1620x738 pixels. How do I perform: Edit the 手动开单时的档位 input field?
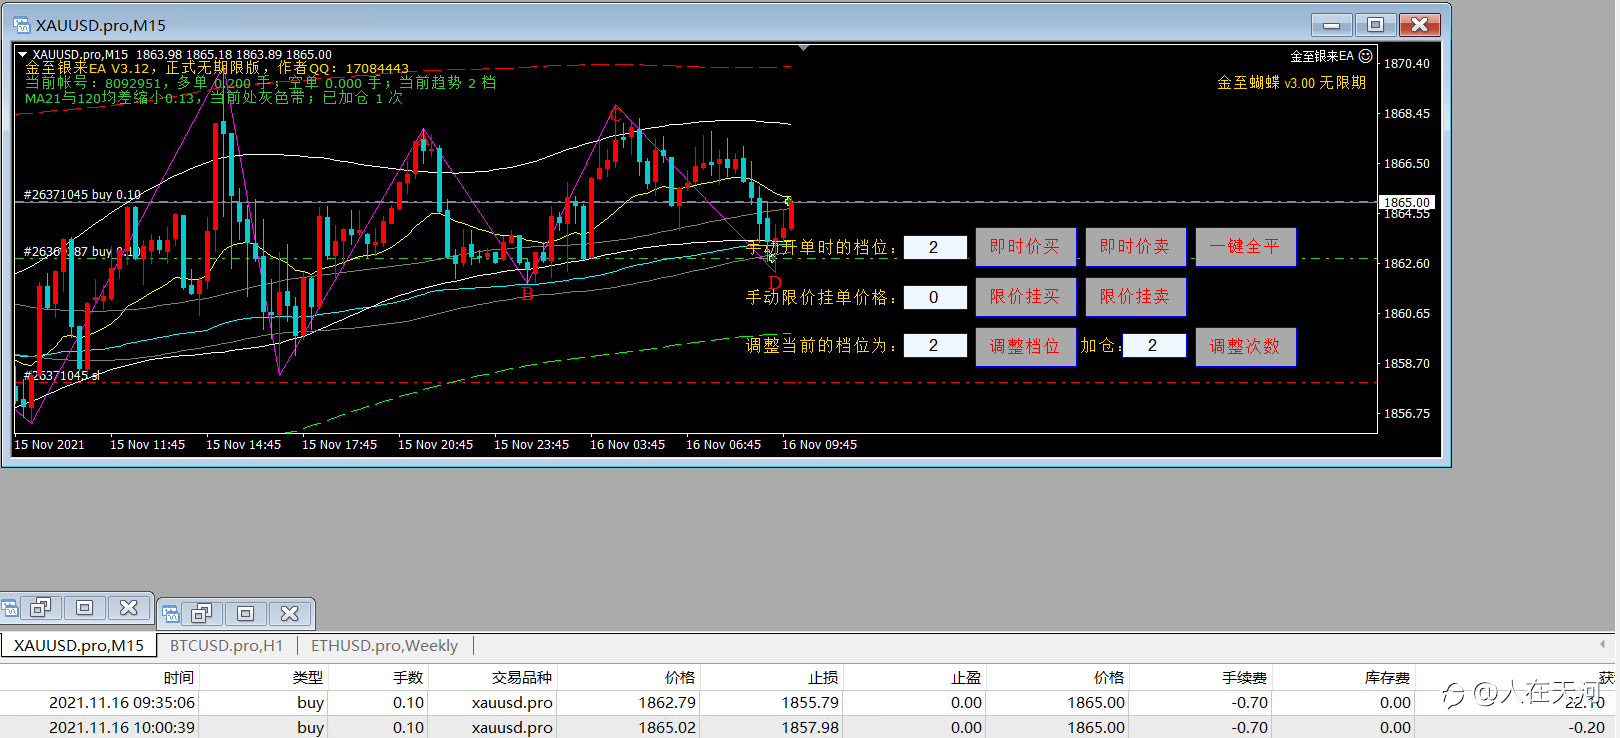935,247
